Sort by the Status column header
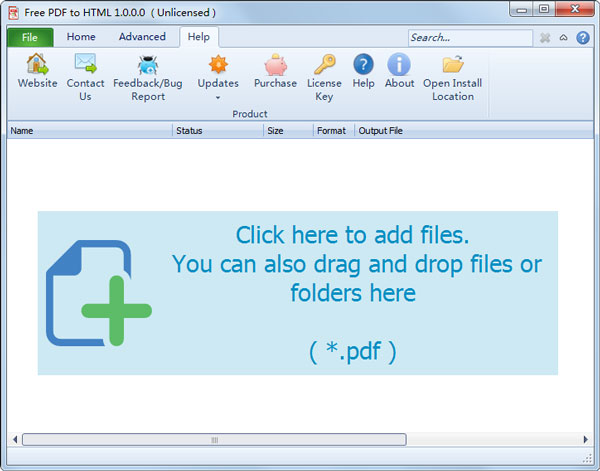This screenshot has height=471, width=600. point(218,131)
